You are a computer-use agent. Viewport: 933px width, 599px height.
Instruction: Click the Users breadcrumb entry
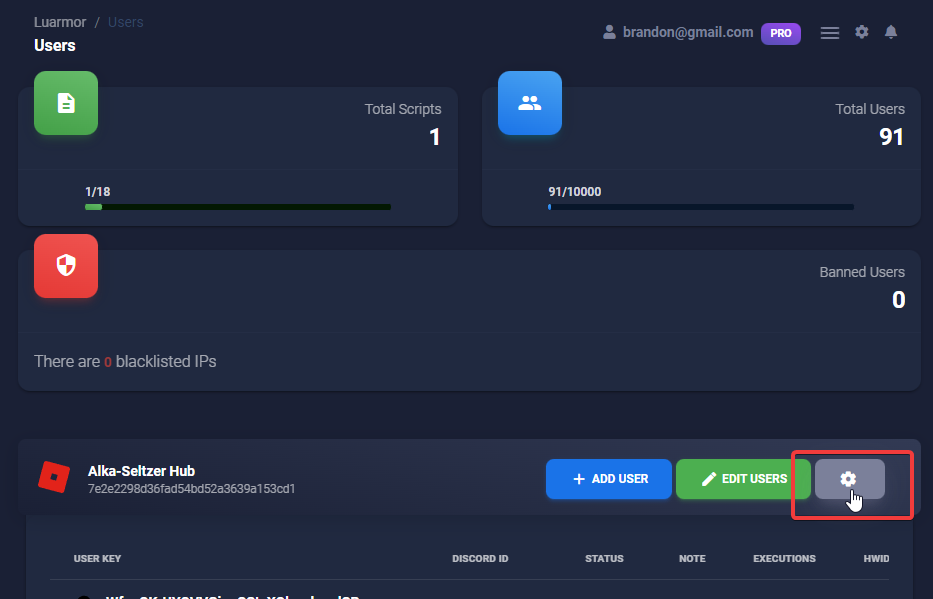125,21
